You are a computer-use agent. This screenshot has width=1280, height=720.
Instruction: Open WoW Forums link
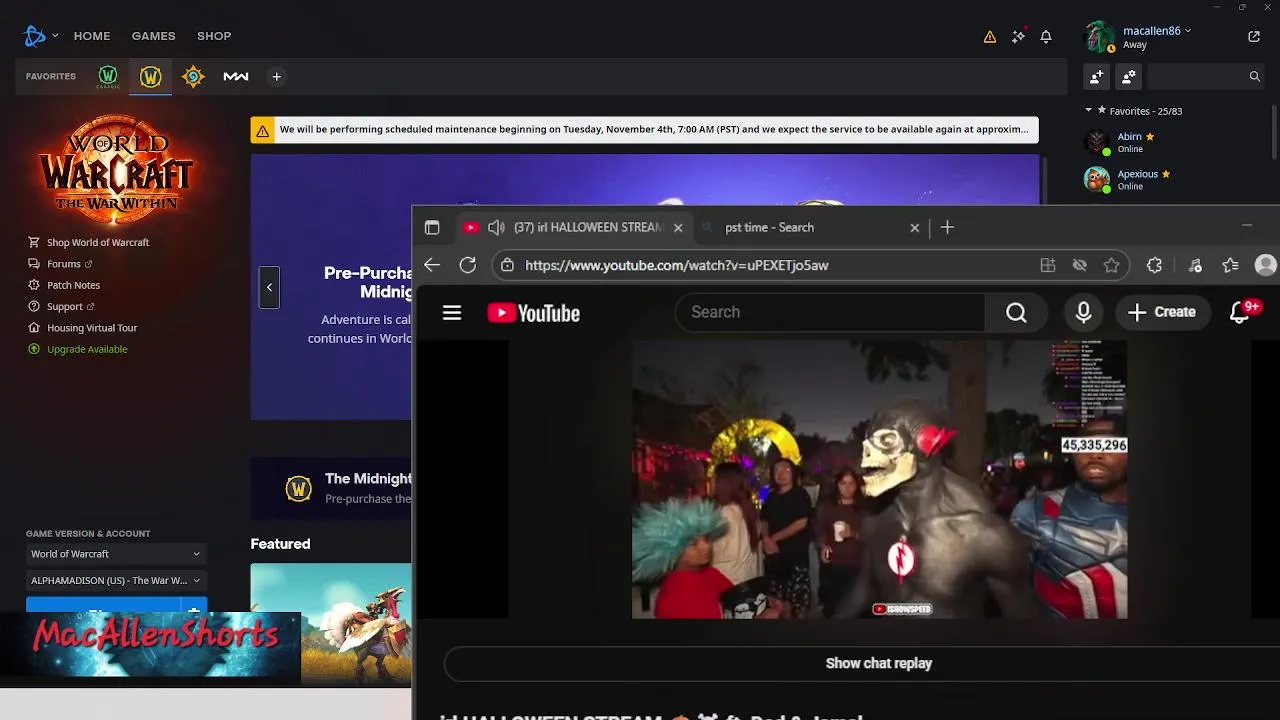pos(64,264)
